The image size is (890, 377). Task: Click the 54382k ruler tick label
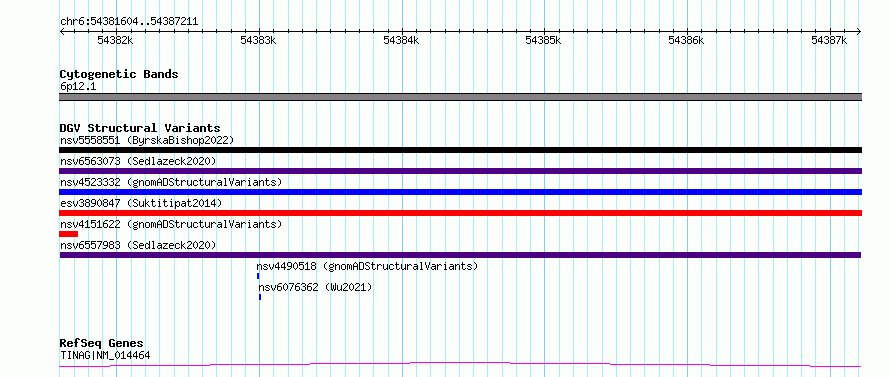coord(115,40)
